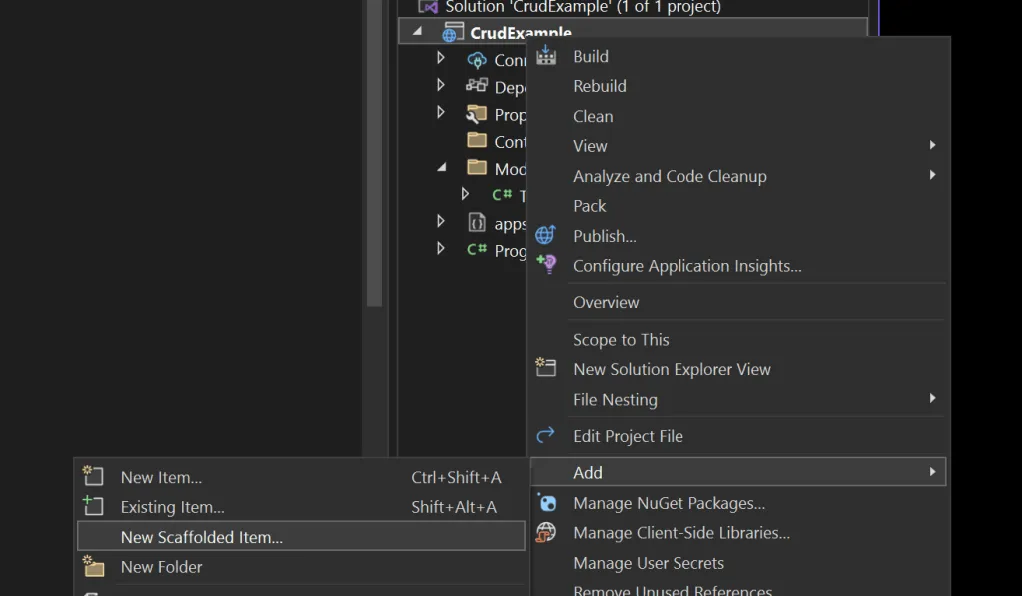Click the Build icon in context menu

click(x=546, y=56)
